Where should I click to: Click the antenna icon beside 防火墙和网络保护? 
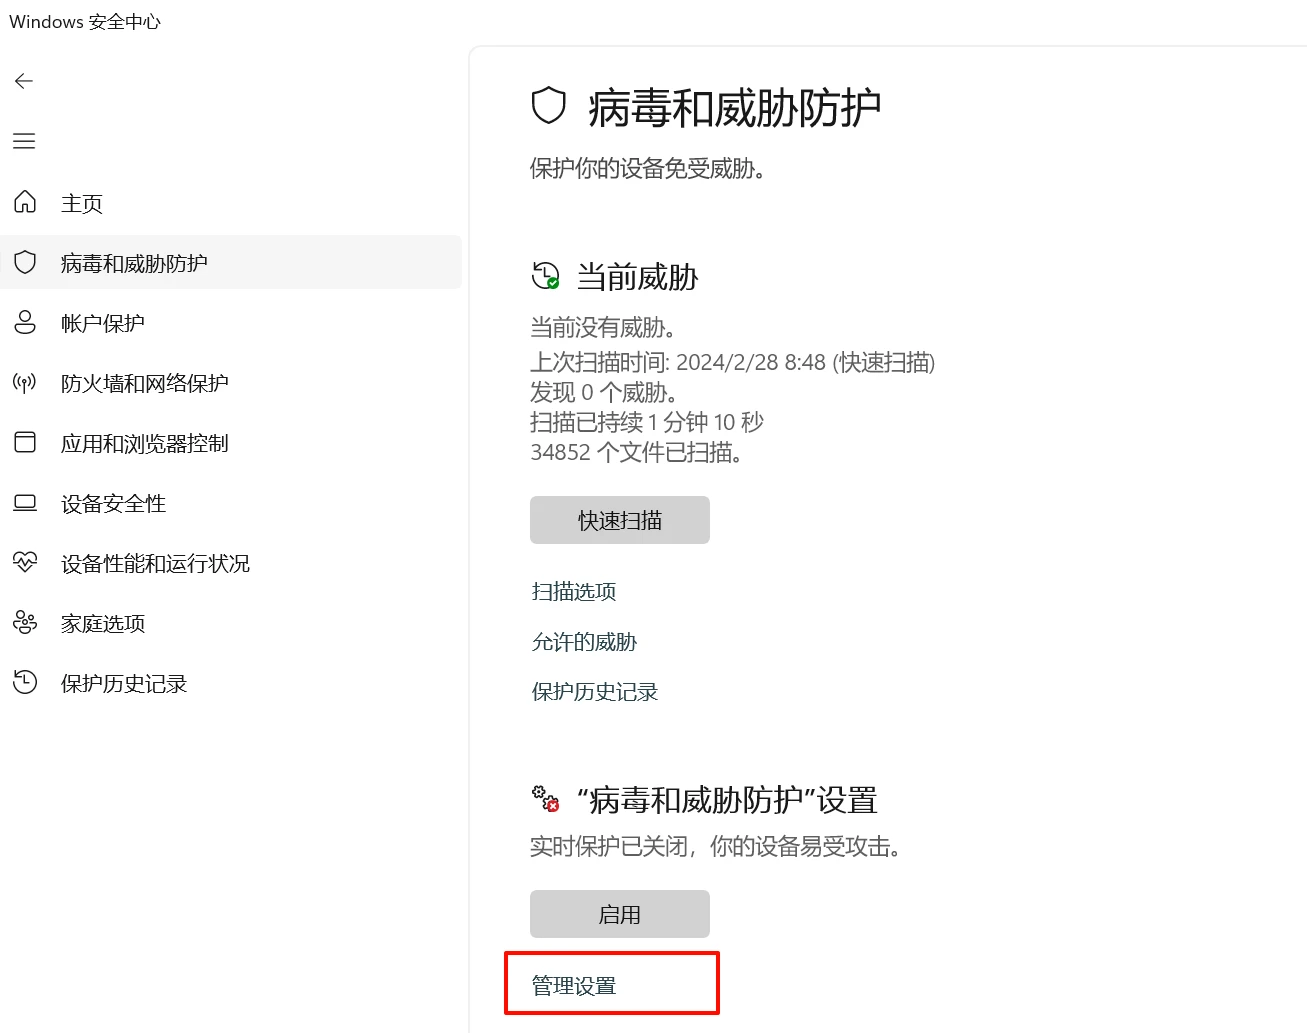(25, 382)
